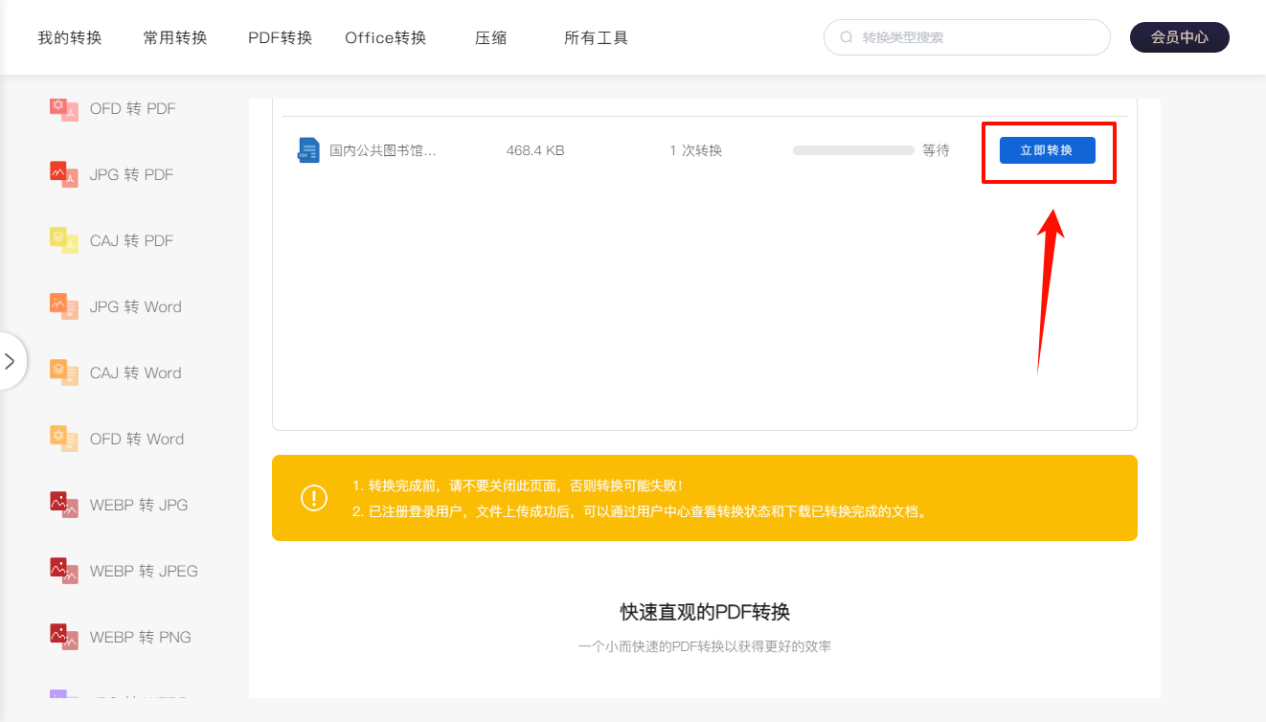The height and width of the screenshot is (722, 1266).
Task: Choose the JPG 转 Word icon
Action: [x=64, y=307]
